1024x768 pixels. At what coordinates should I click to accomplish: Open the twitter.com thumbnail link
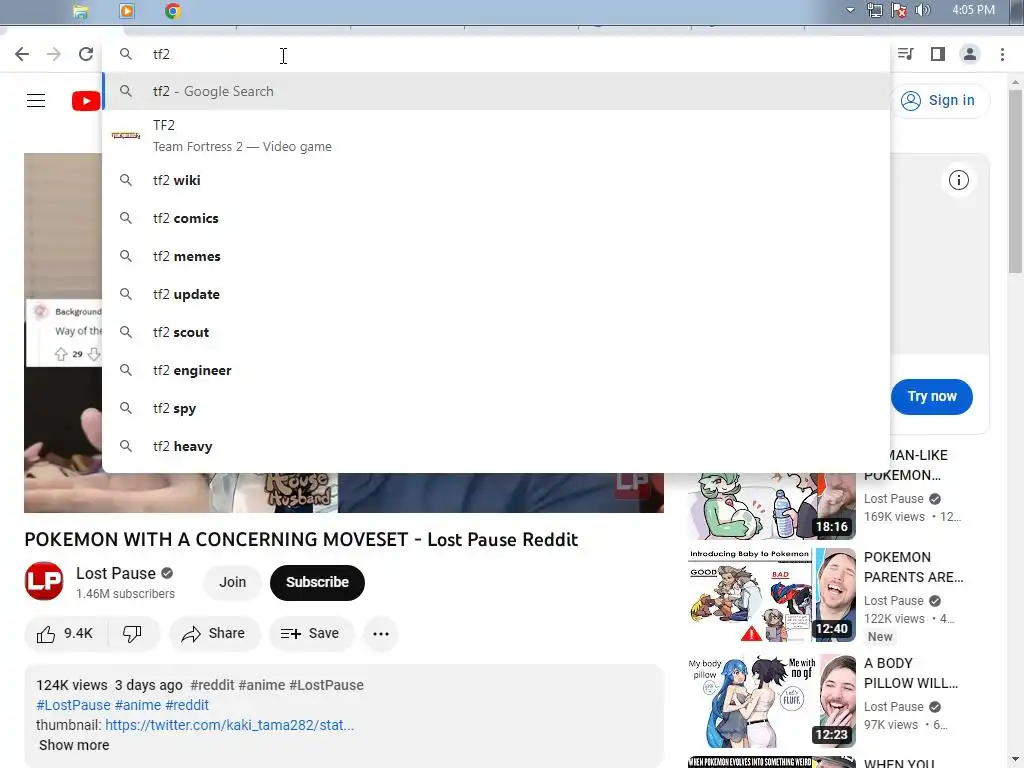tap(229, 725)
